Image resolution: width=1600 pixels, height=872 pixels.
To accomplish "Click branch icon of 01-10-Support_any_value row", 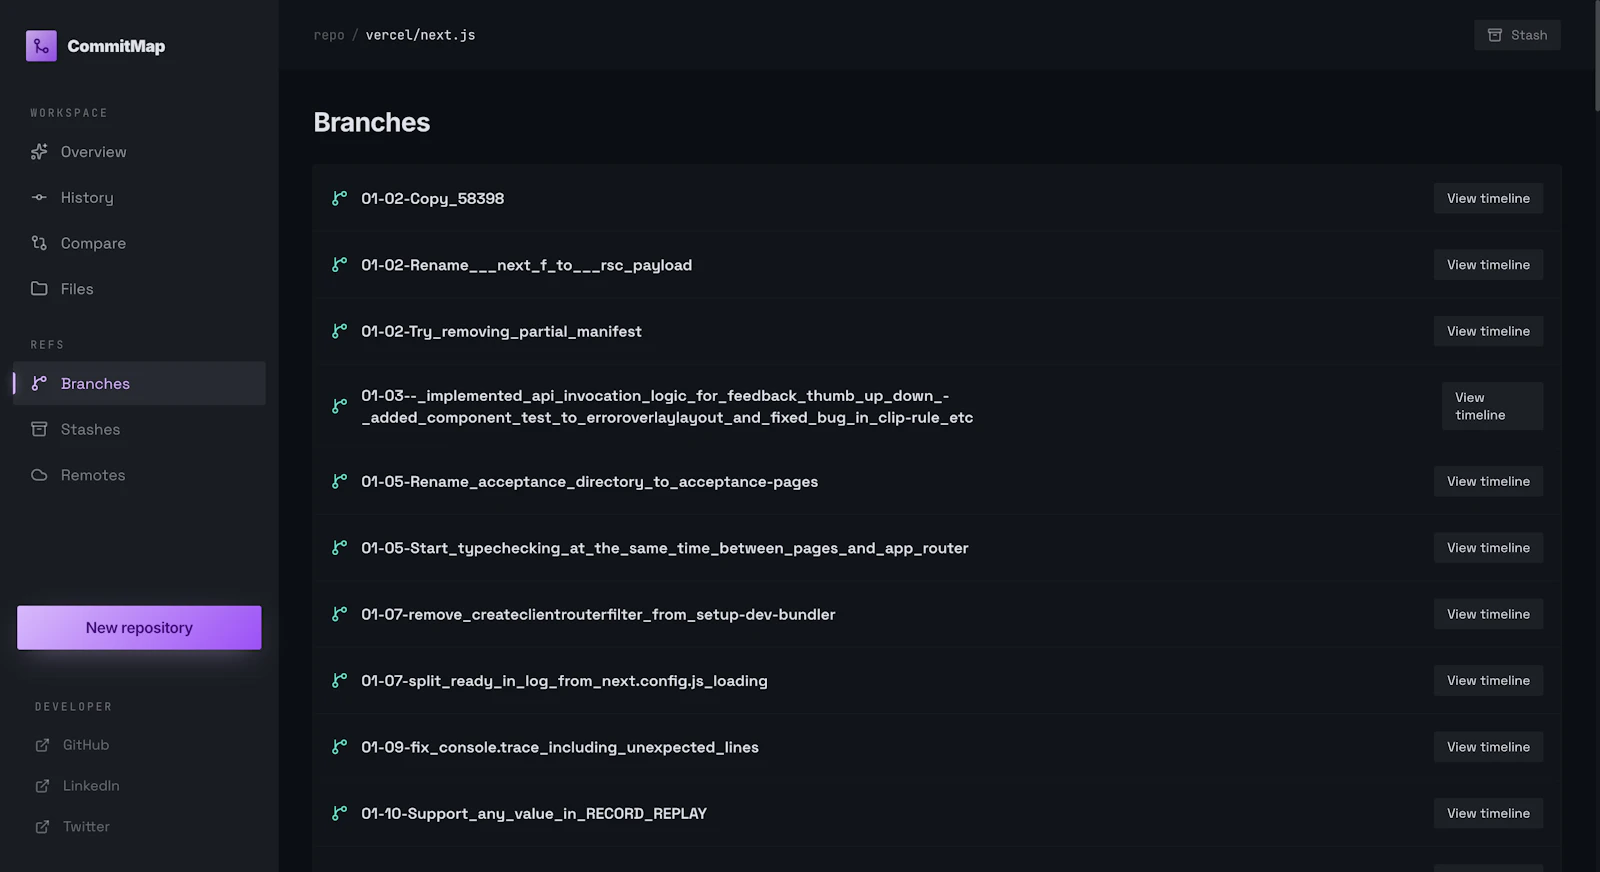I will point(340,813).
